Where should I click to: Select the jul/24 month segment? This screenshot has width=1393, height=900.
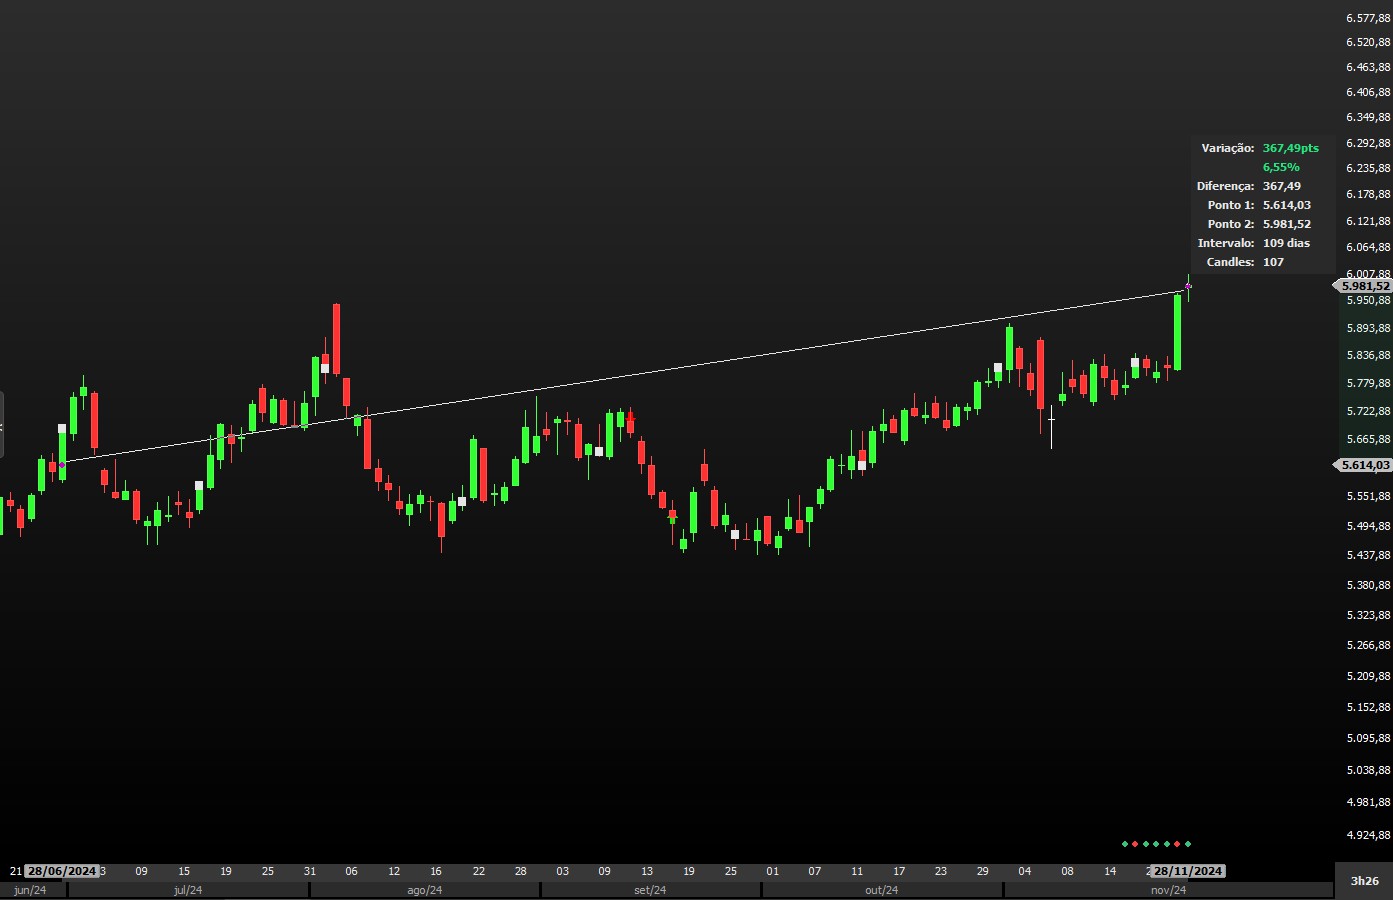click(188, 890)
